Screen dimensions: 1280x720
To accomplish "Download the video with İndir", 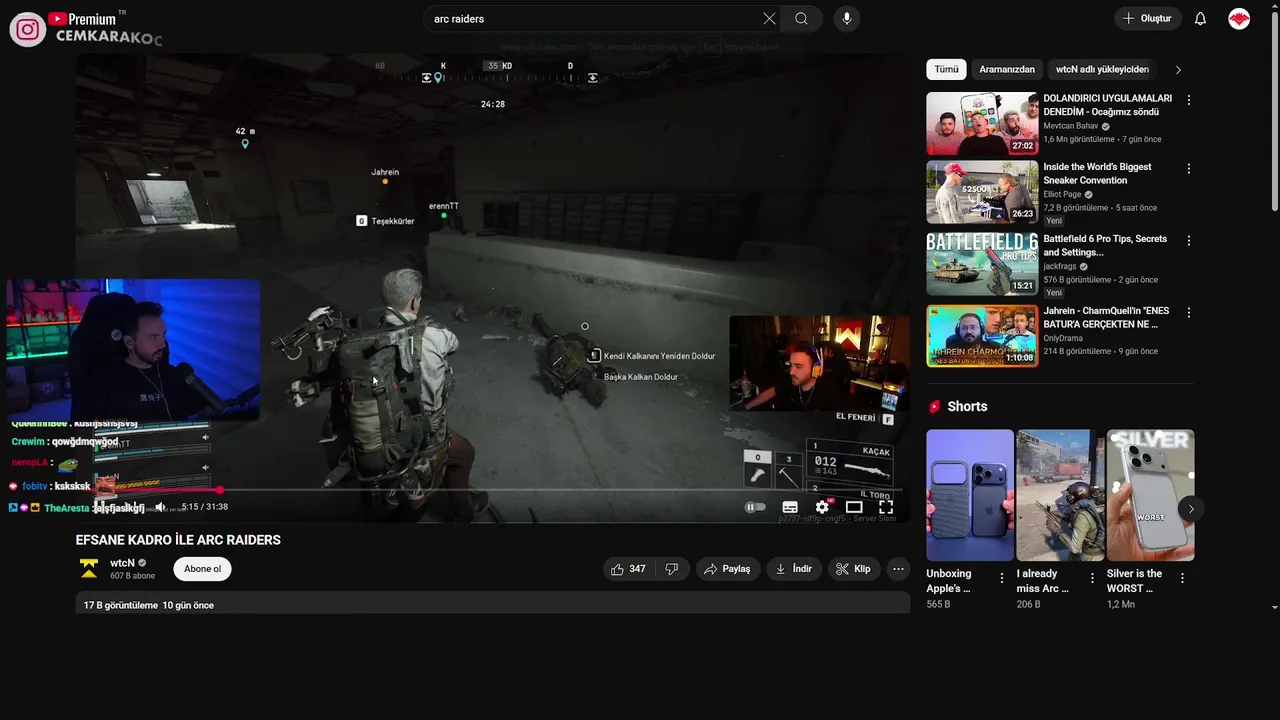I will coord(793,569).
